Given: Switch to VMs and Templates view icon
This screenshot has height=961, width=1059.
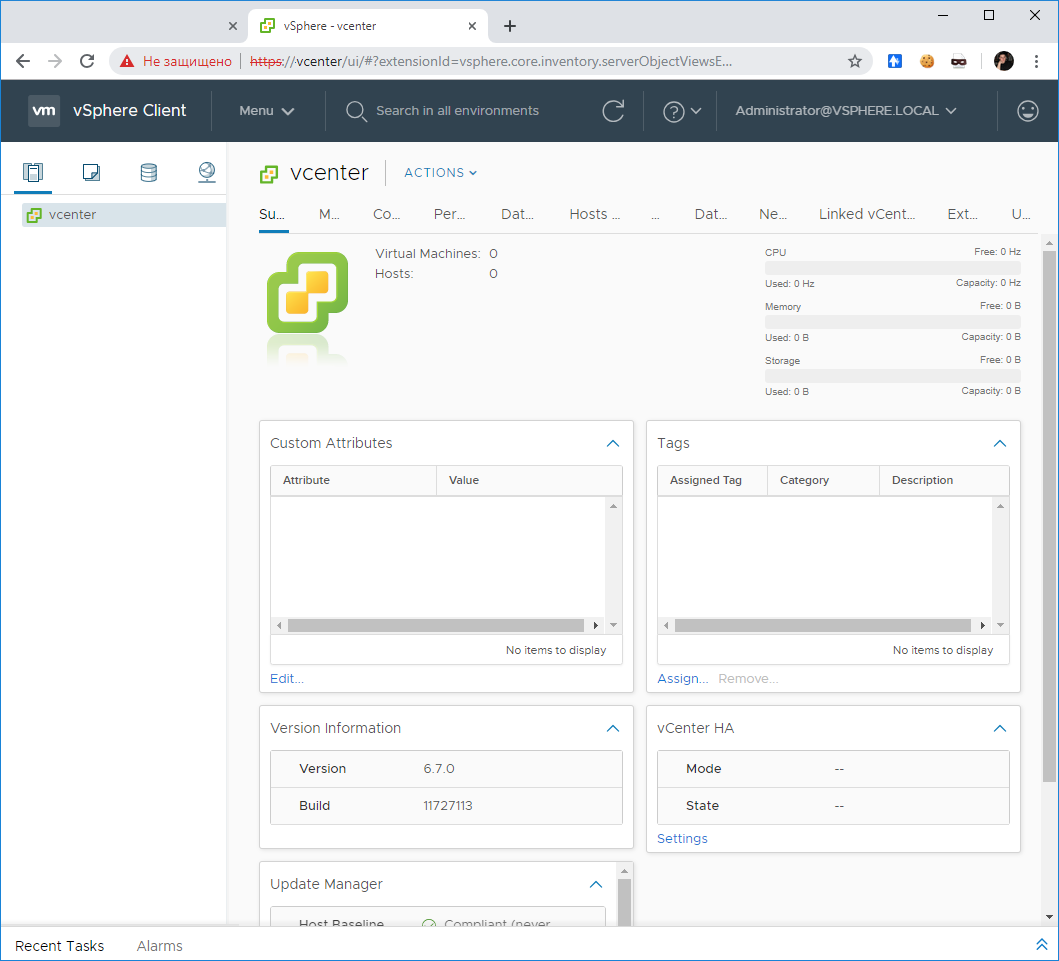Looking at the screenshot, I should 91,173.
